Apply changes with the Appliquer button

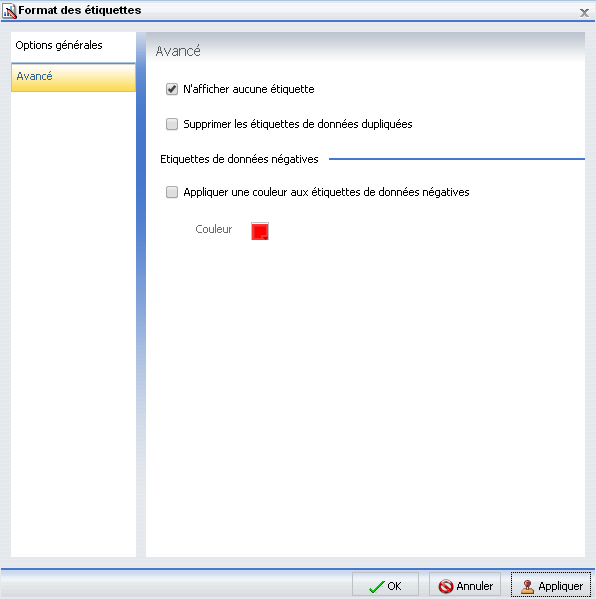[551, 585]
